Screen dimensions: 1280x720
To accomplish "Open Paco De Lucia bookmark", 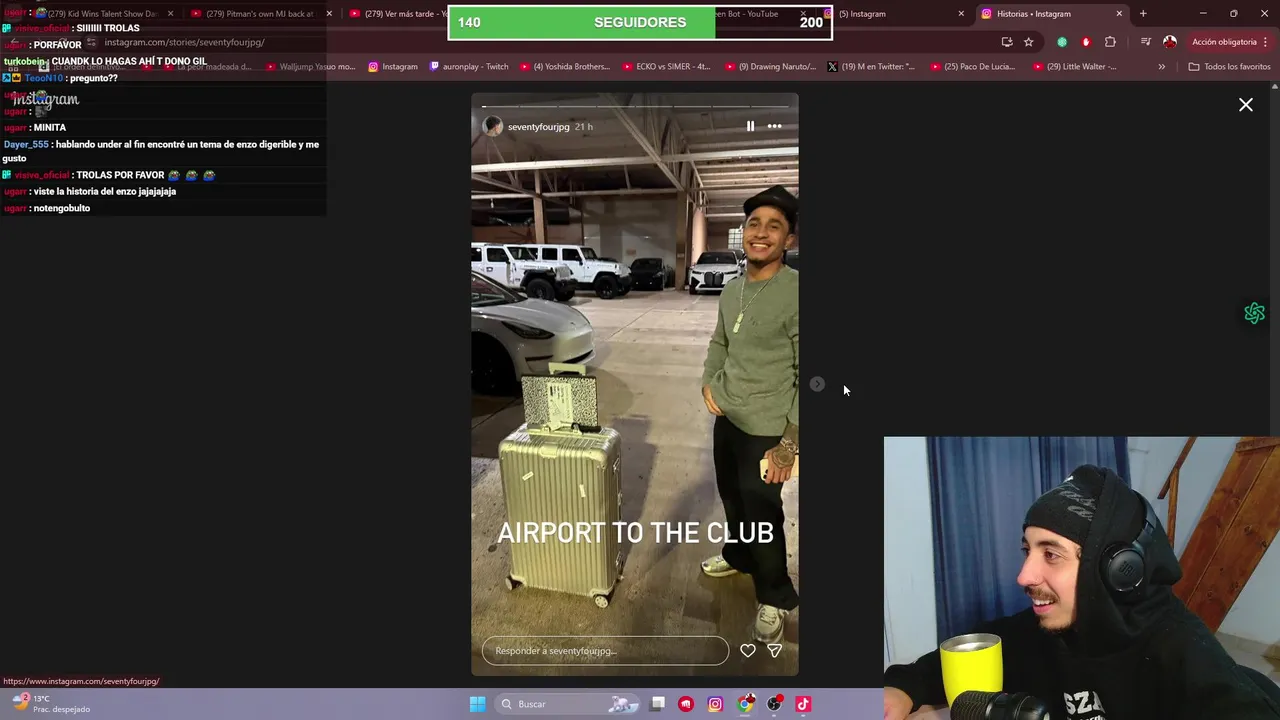I will pos(973,67).
